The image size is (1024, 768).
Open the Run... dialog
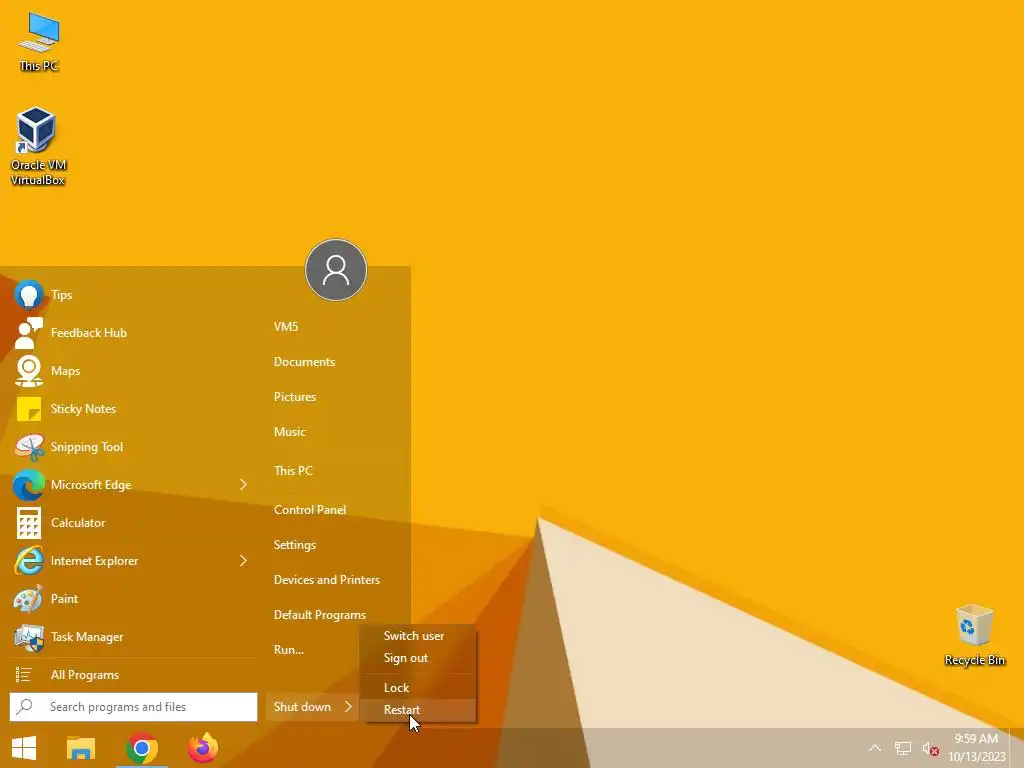289,650
